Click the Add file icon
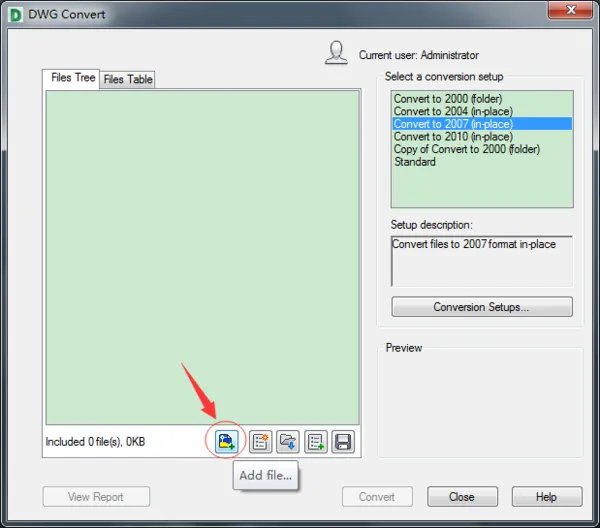 coord(226,441)
